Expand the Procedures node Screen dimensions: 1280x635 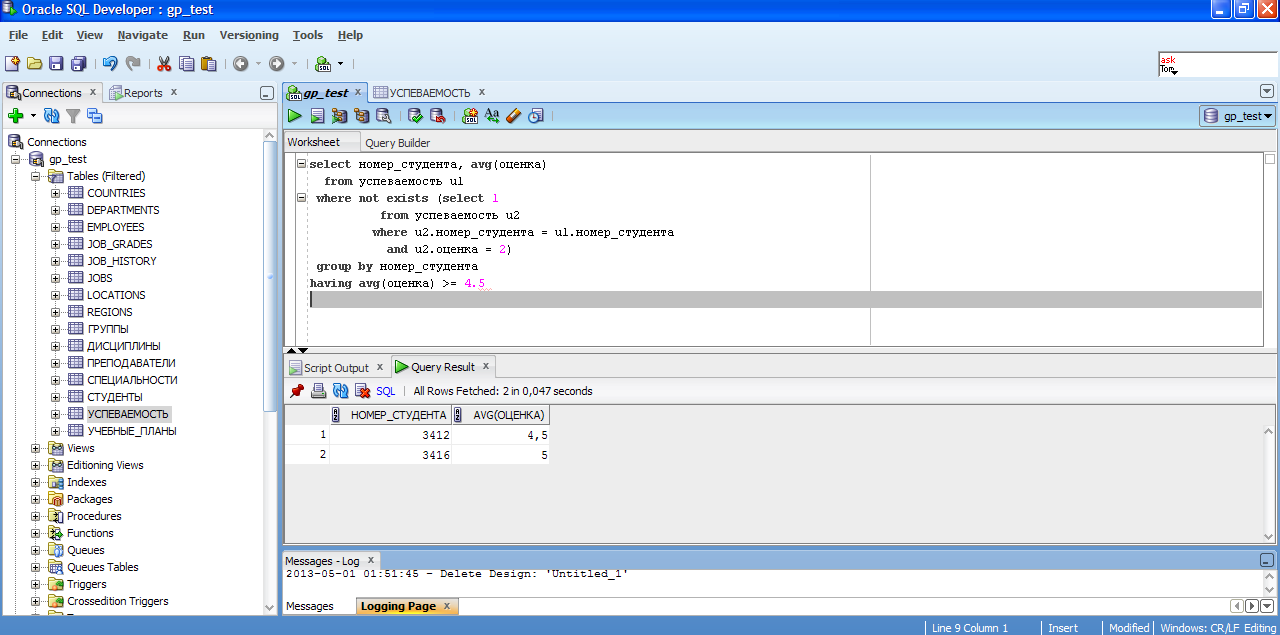(36, 516)
